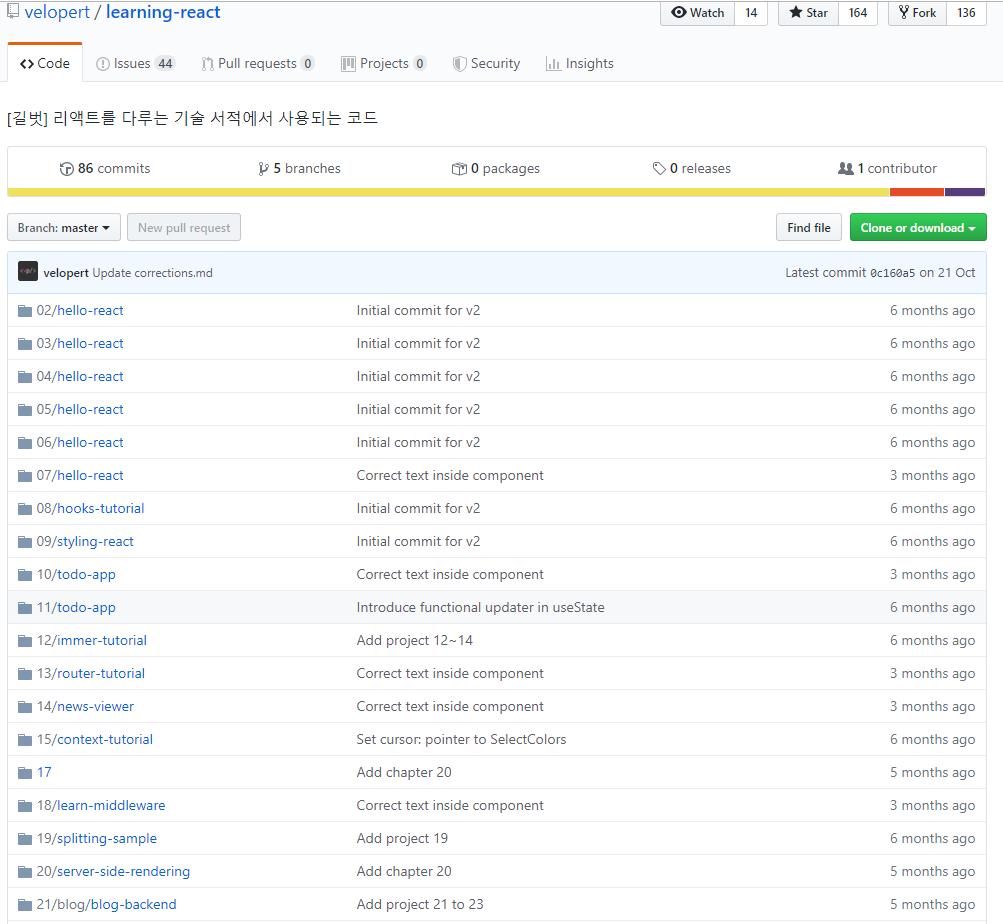Open the Update corrections.md commit message

pyautogui.click(x=152, y=273)
